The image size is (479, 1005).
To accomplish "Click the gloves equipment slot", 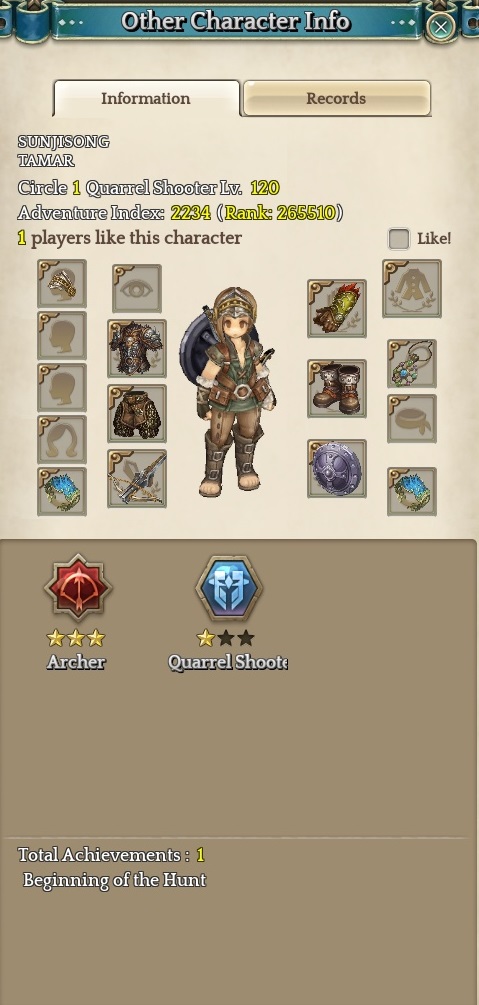I will 337,308.
